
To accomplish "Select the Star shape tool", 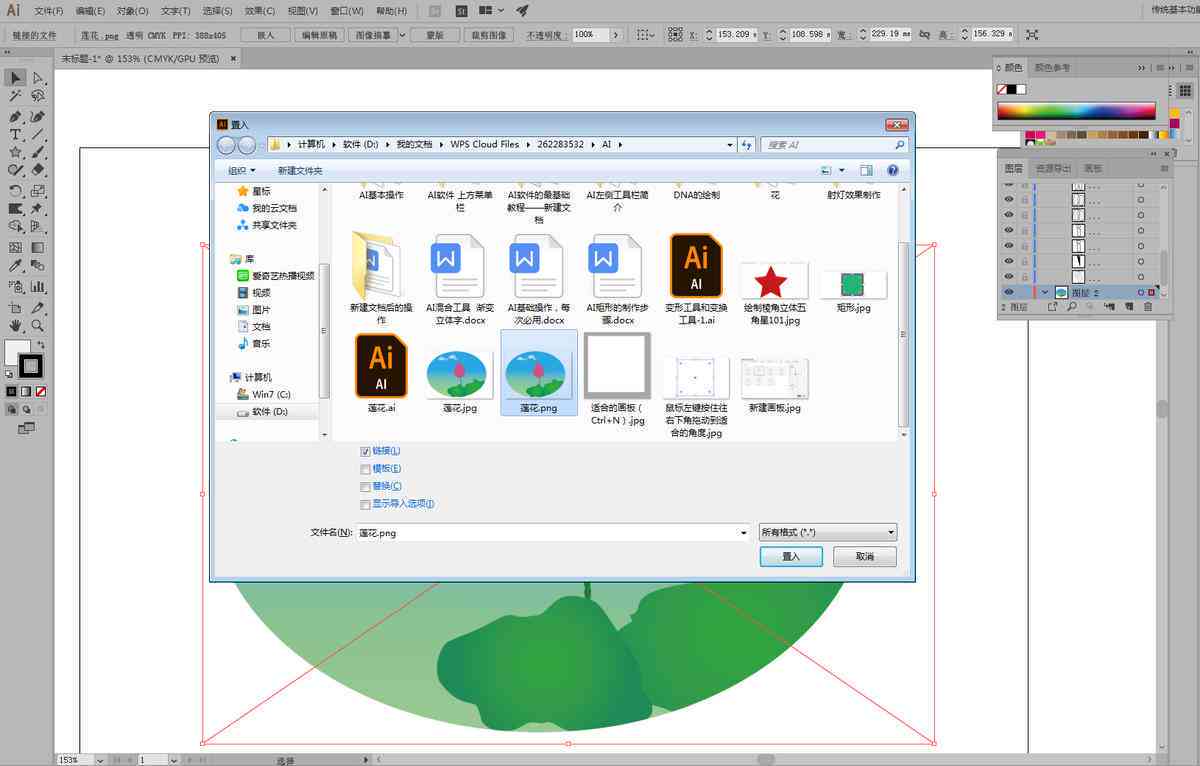I will pos(16,153).
